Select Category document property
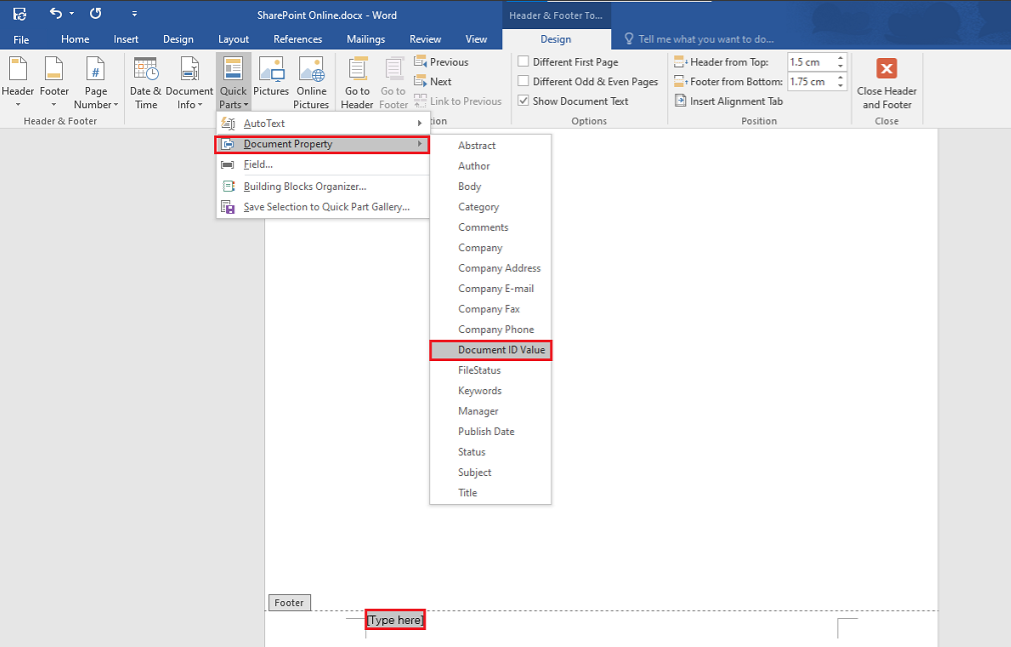 [x=491, y=207]
